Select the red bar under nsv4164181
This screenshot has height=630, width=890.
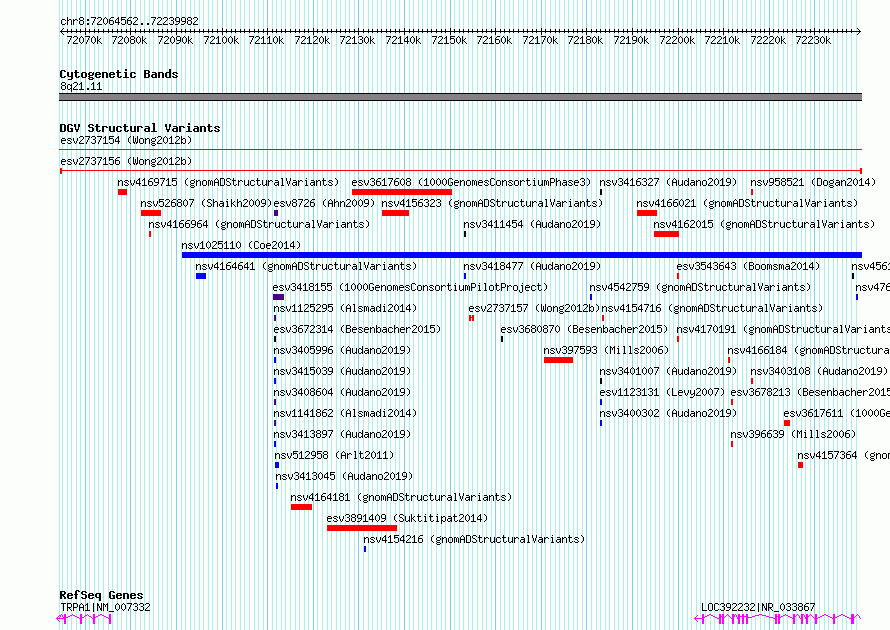[x=301, y=507]
